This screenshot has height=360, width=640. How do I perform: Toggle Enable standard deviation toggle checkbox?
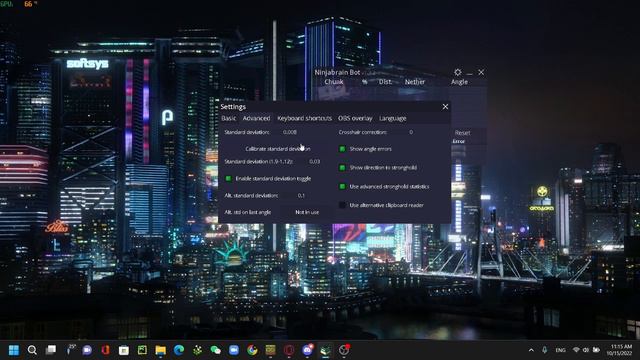[229, 179]
